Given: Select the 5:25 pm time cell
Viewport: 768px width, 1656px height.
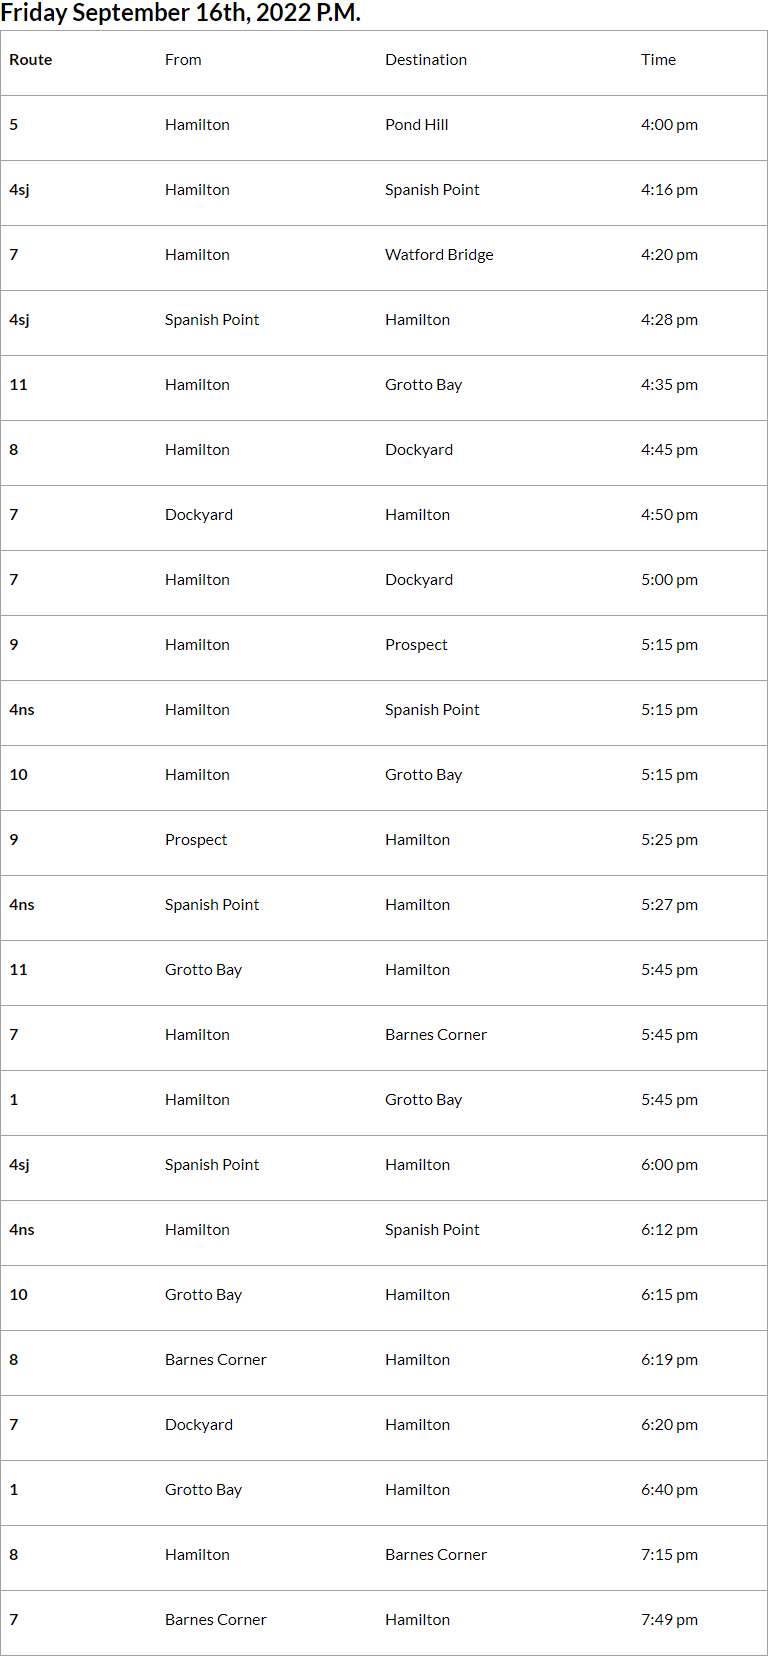Looking at the screenshot, I should coord(669,840).
